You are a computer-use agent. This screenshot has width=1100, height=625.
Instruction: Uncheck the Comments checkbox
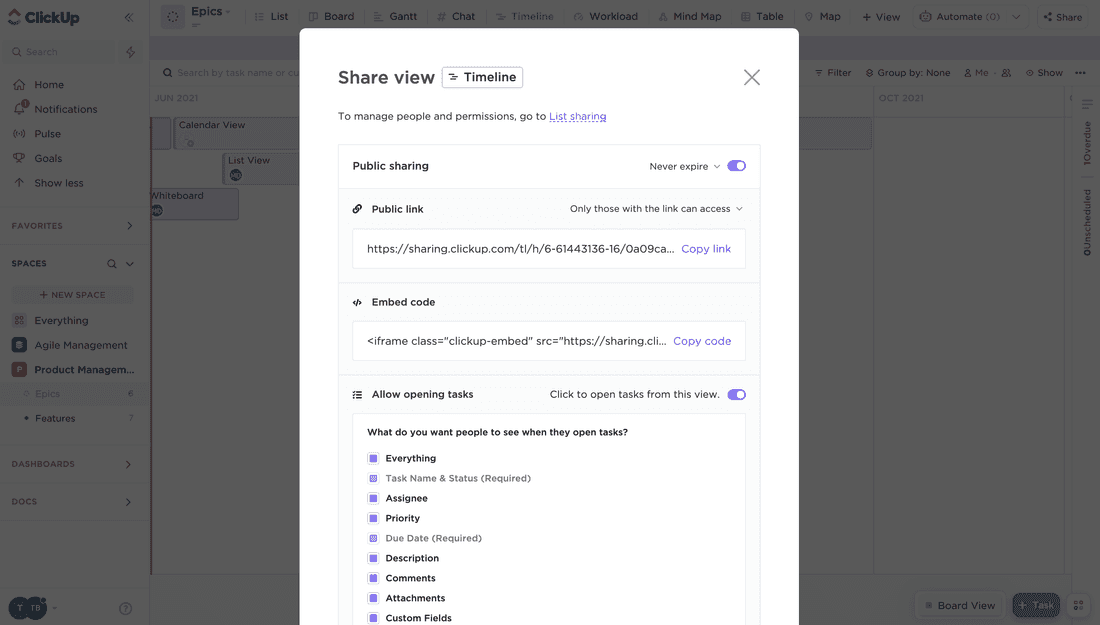tap(373, 578)
